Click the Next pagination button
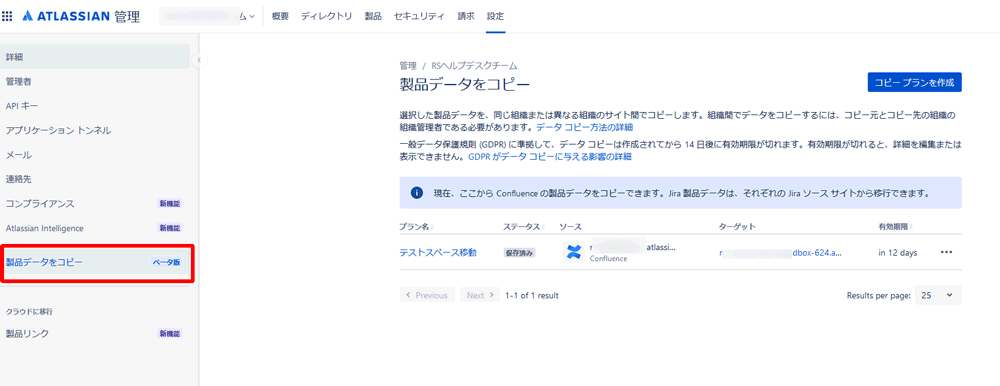Image resolution: width=1000 pixels, height=386 pixels. 480,295
